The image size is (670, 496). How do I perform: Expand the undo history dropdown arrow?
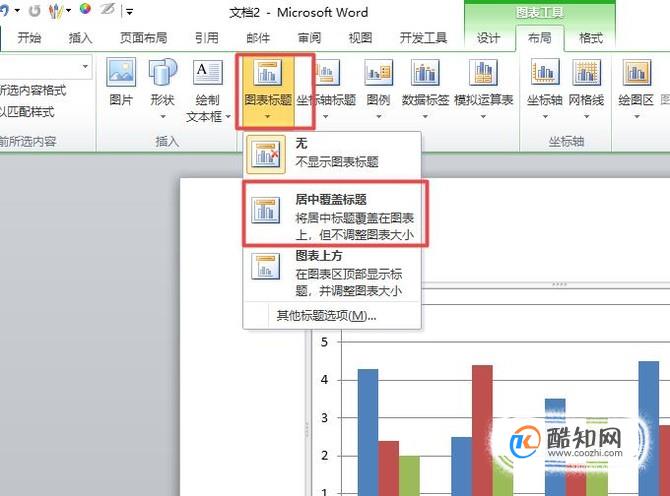[x=18, y=10]
